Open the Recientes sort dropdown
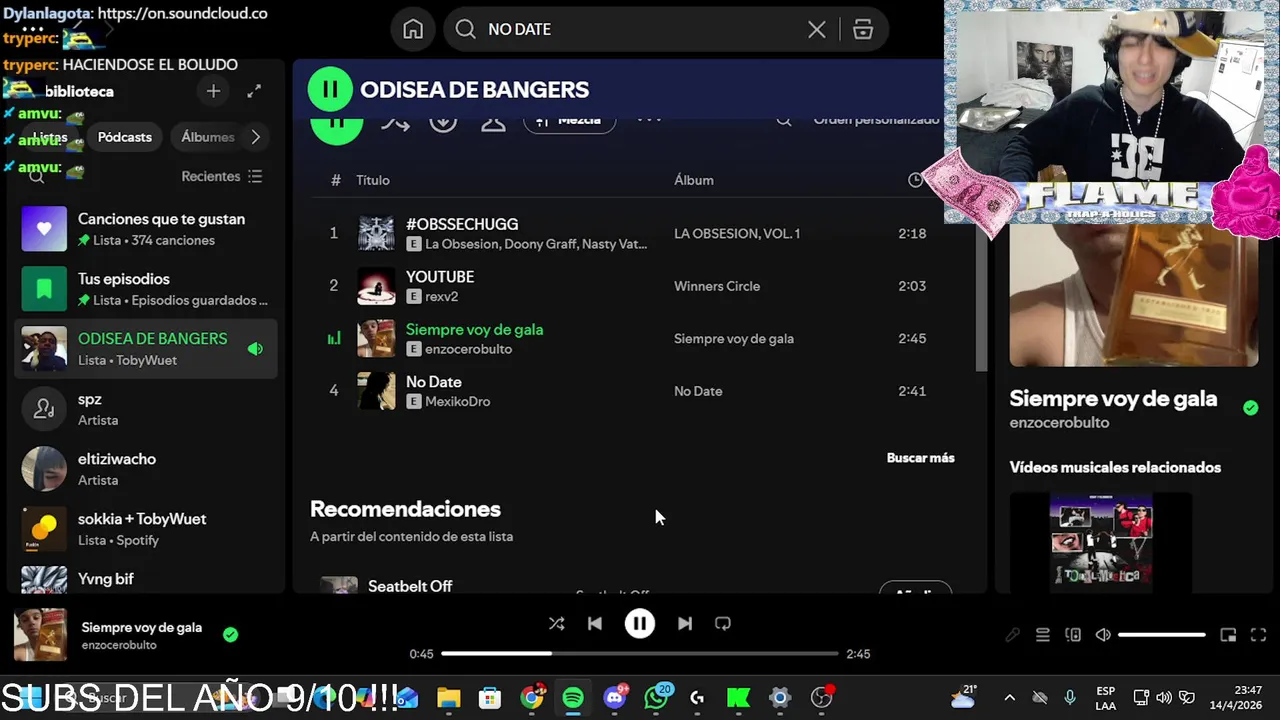Screen dimensions: 1280x720 (221, 176)
